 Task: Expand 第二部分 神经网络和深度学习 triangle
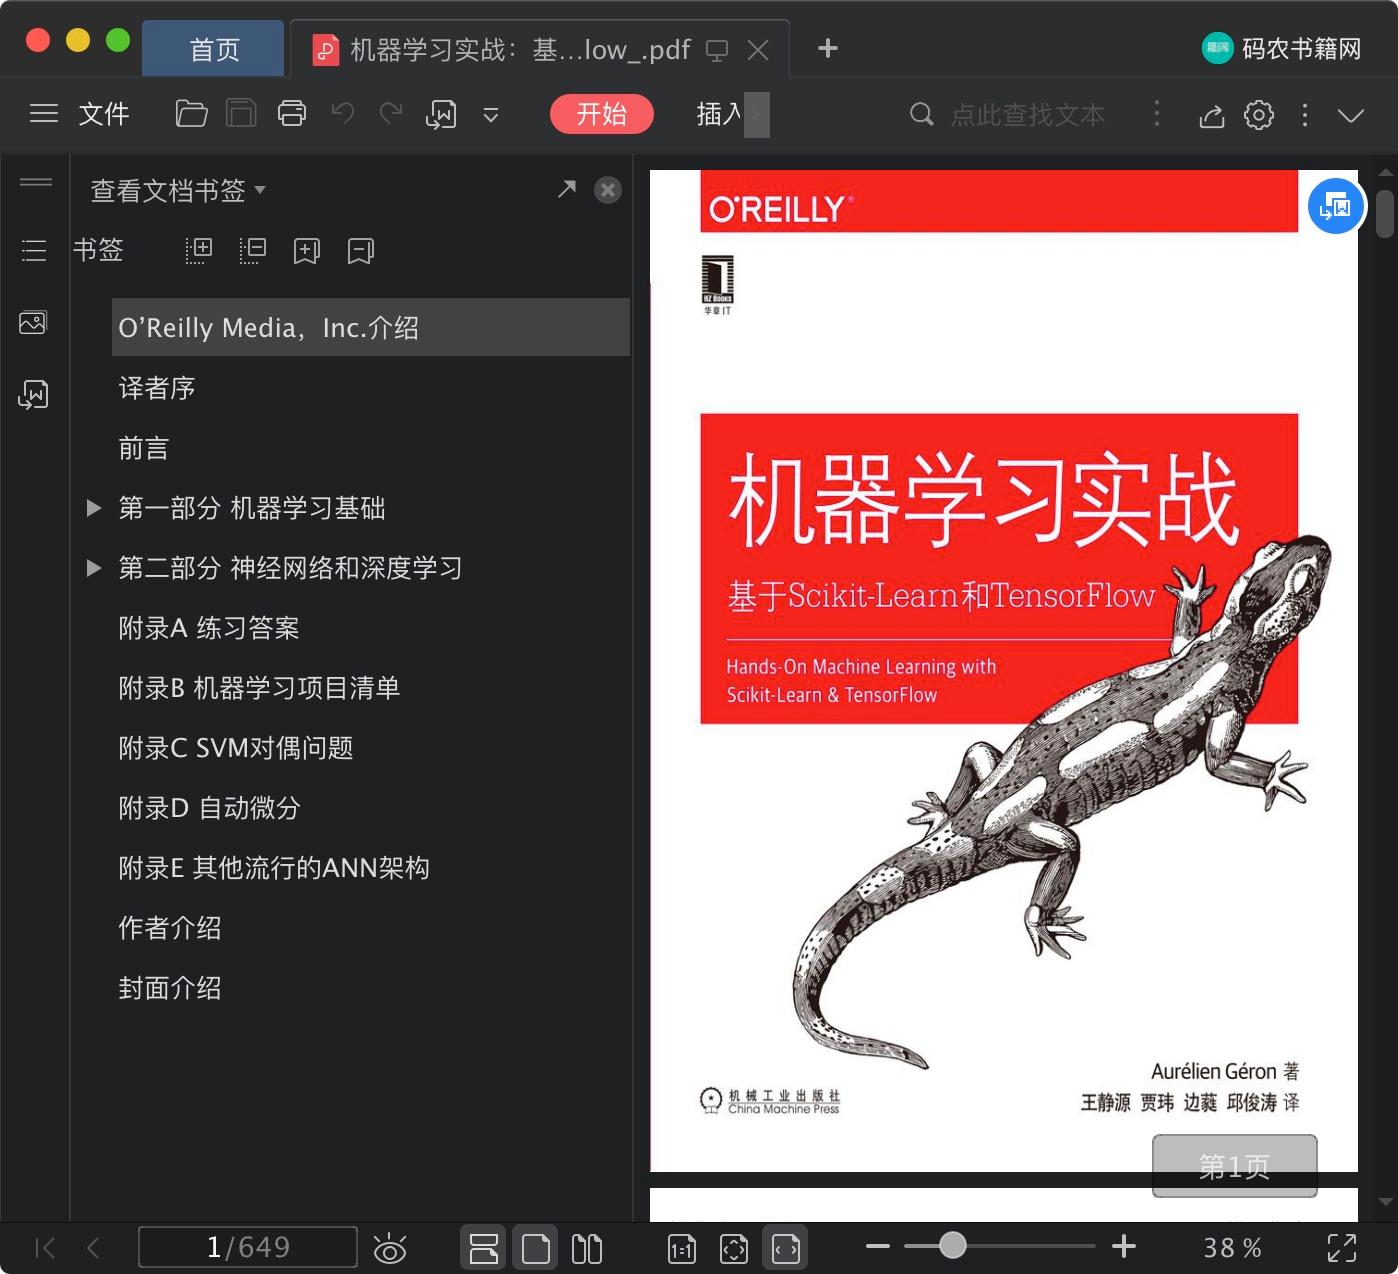click(x=94, y=568)
